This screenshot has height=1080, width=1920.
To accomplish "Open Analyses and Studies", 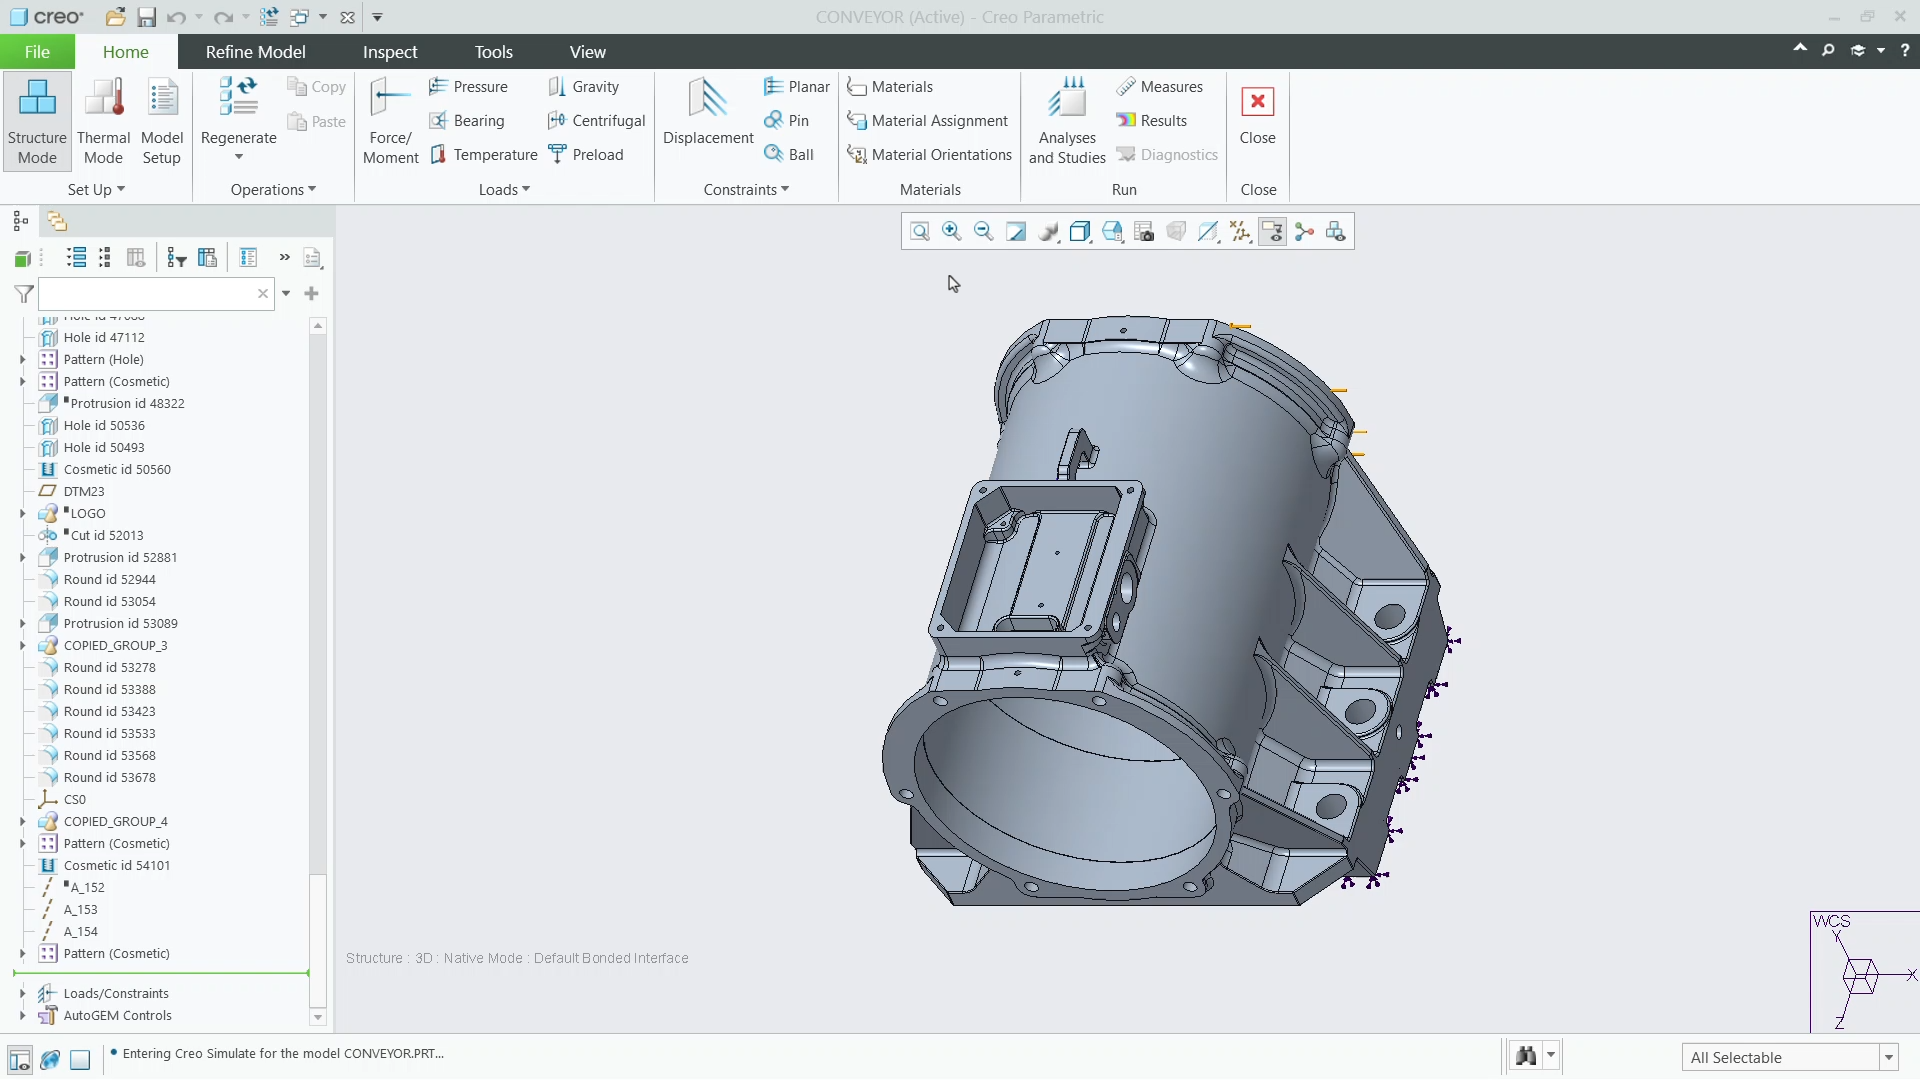I will pyautogui.click(x=1067, y=121).
